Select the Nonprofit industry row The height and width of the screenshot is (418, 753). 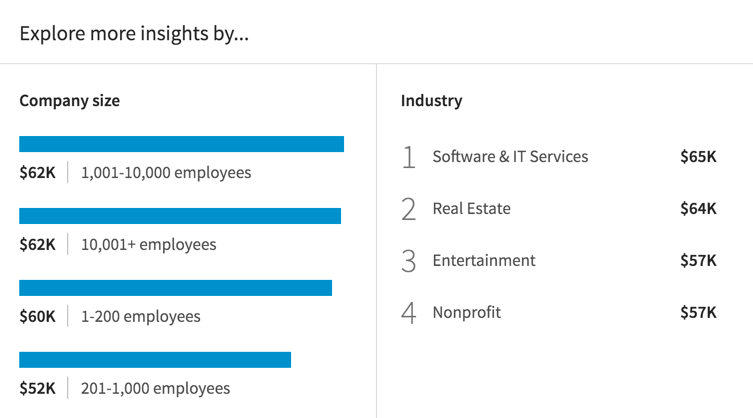pos(559,312)
